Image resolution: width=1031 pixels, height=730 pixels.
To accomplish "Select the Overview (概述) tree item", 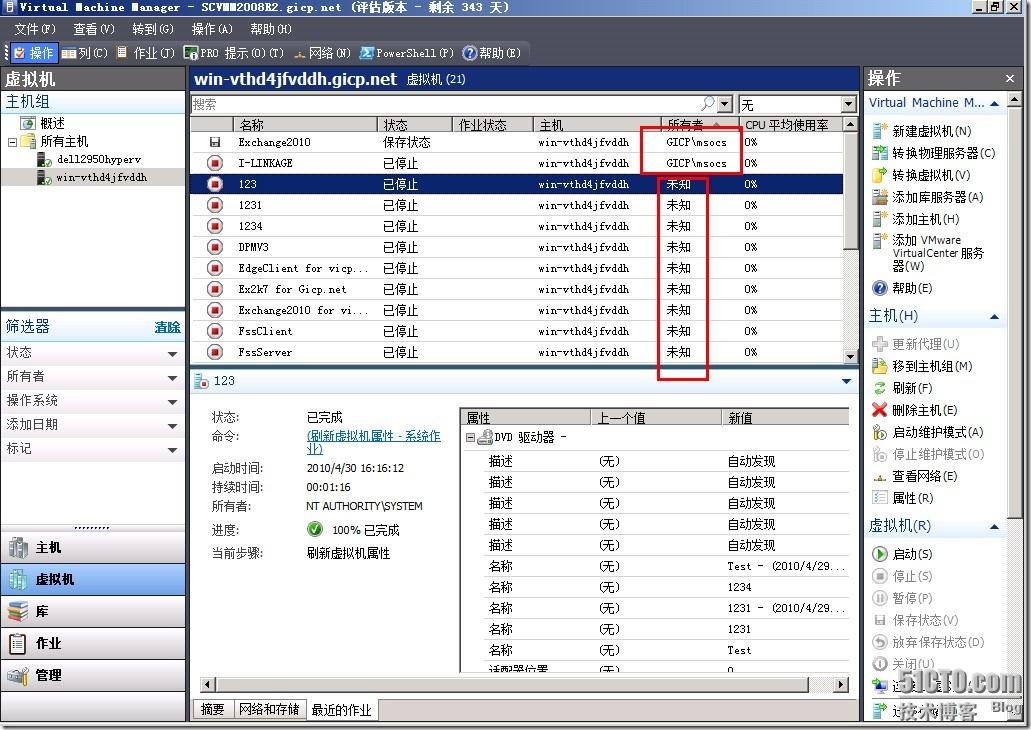I will pos(52,123).
